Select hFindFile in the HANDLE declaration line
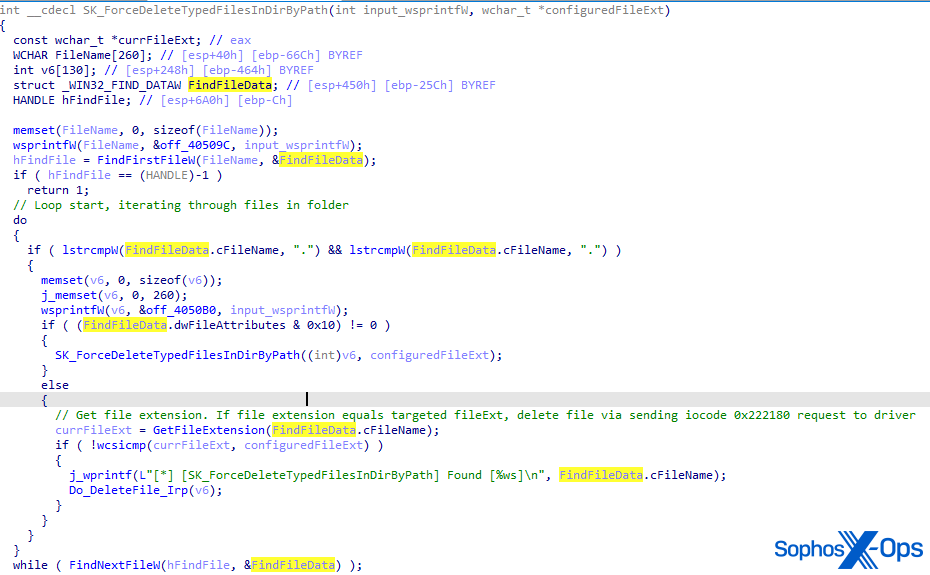930x575 pixels. tap(93, 100)
